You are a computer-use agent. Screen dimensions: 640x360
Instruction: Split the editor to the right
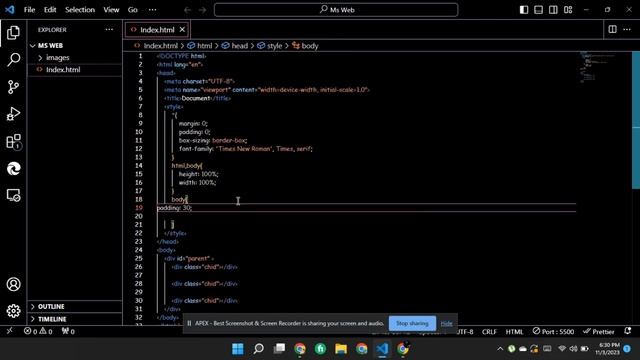click(x=612, y=29)
